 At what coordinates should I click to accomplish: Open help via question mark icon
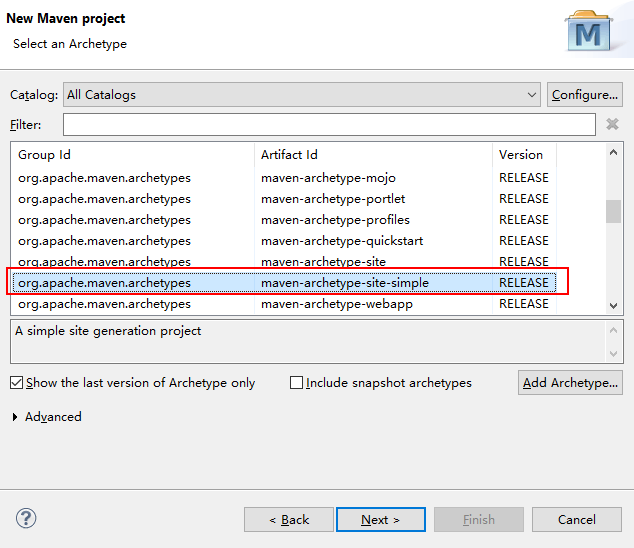[26, 518]
